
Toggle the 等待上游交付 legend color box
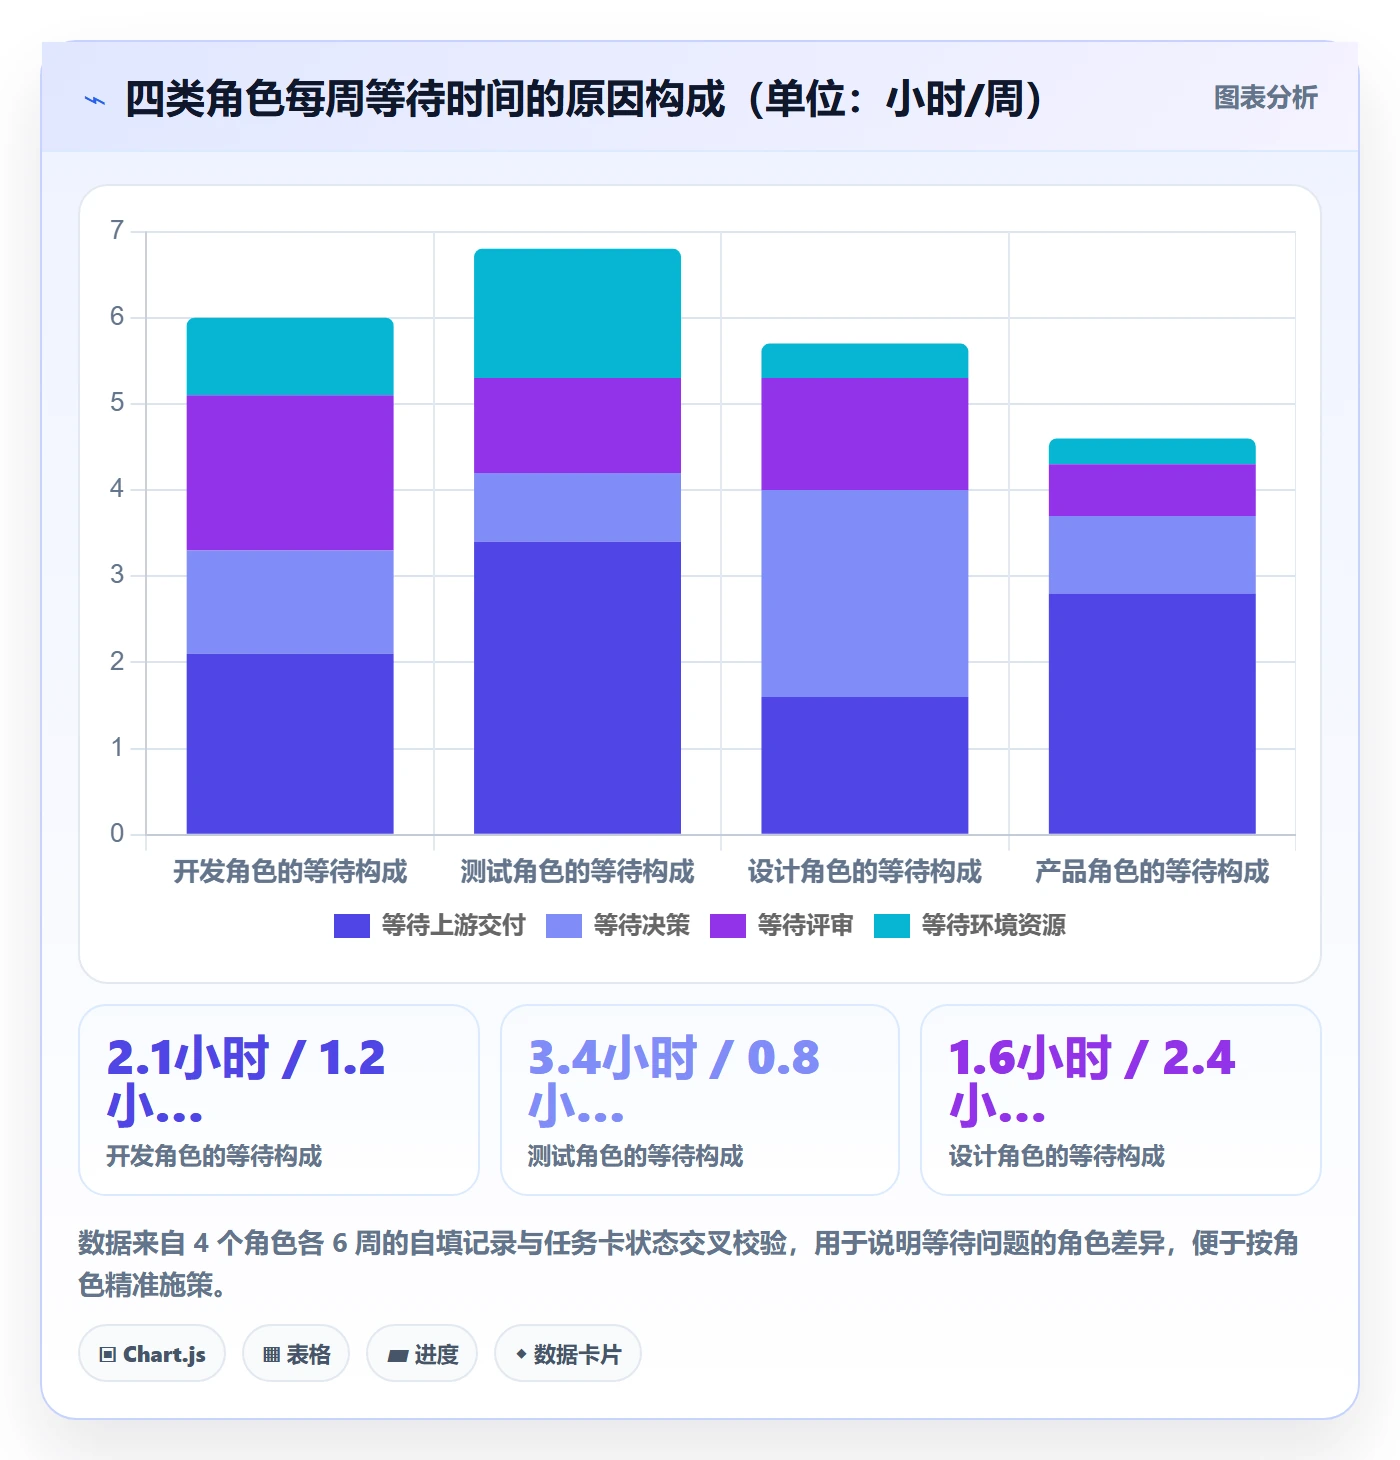coord(352,926)
